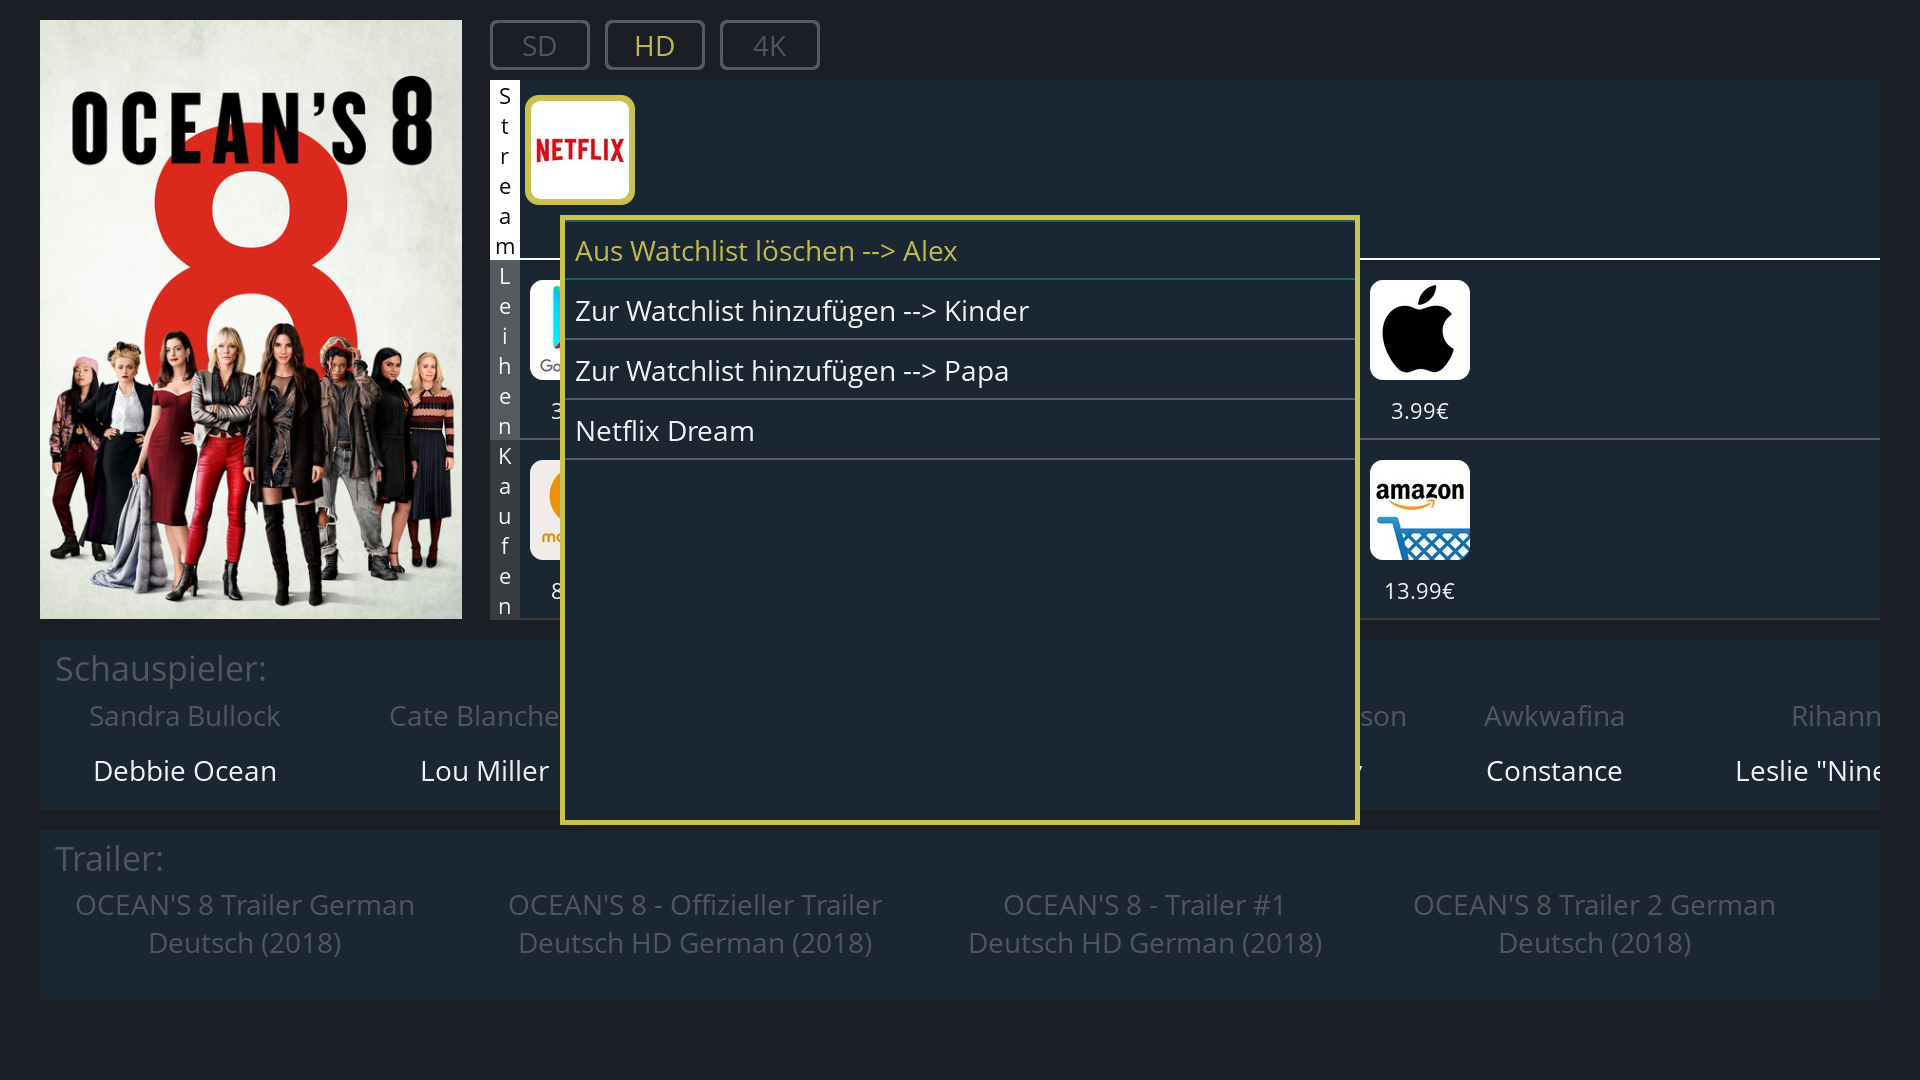Play OCEAN'S 8 Trailer German Deutsch (2018)

tap(245, 923)
